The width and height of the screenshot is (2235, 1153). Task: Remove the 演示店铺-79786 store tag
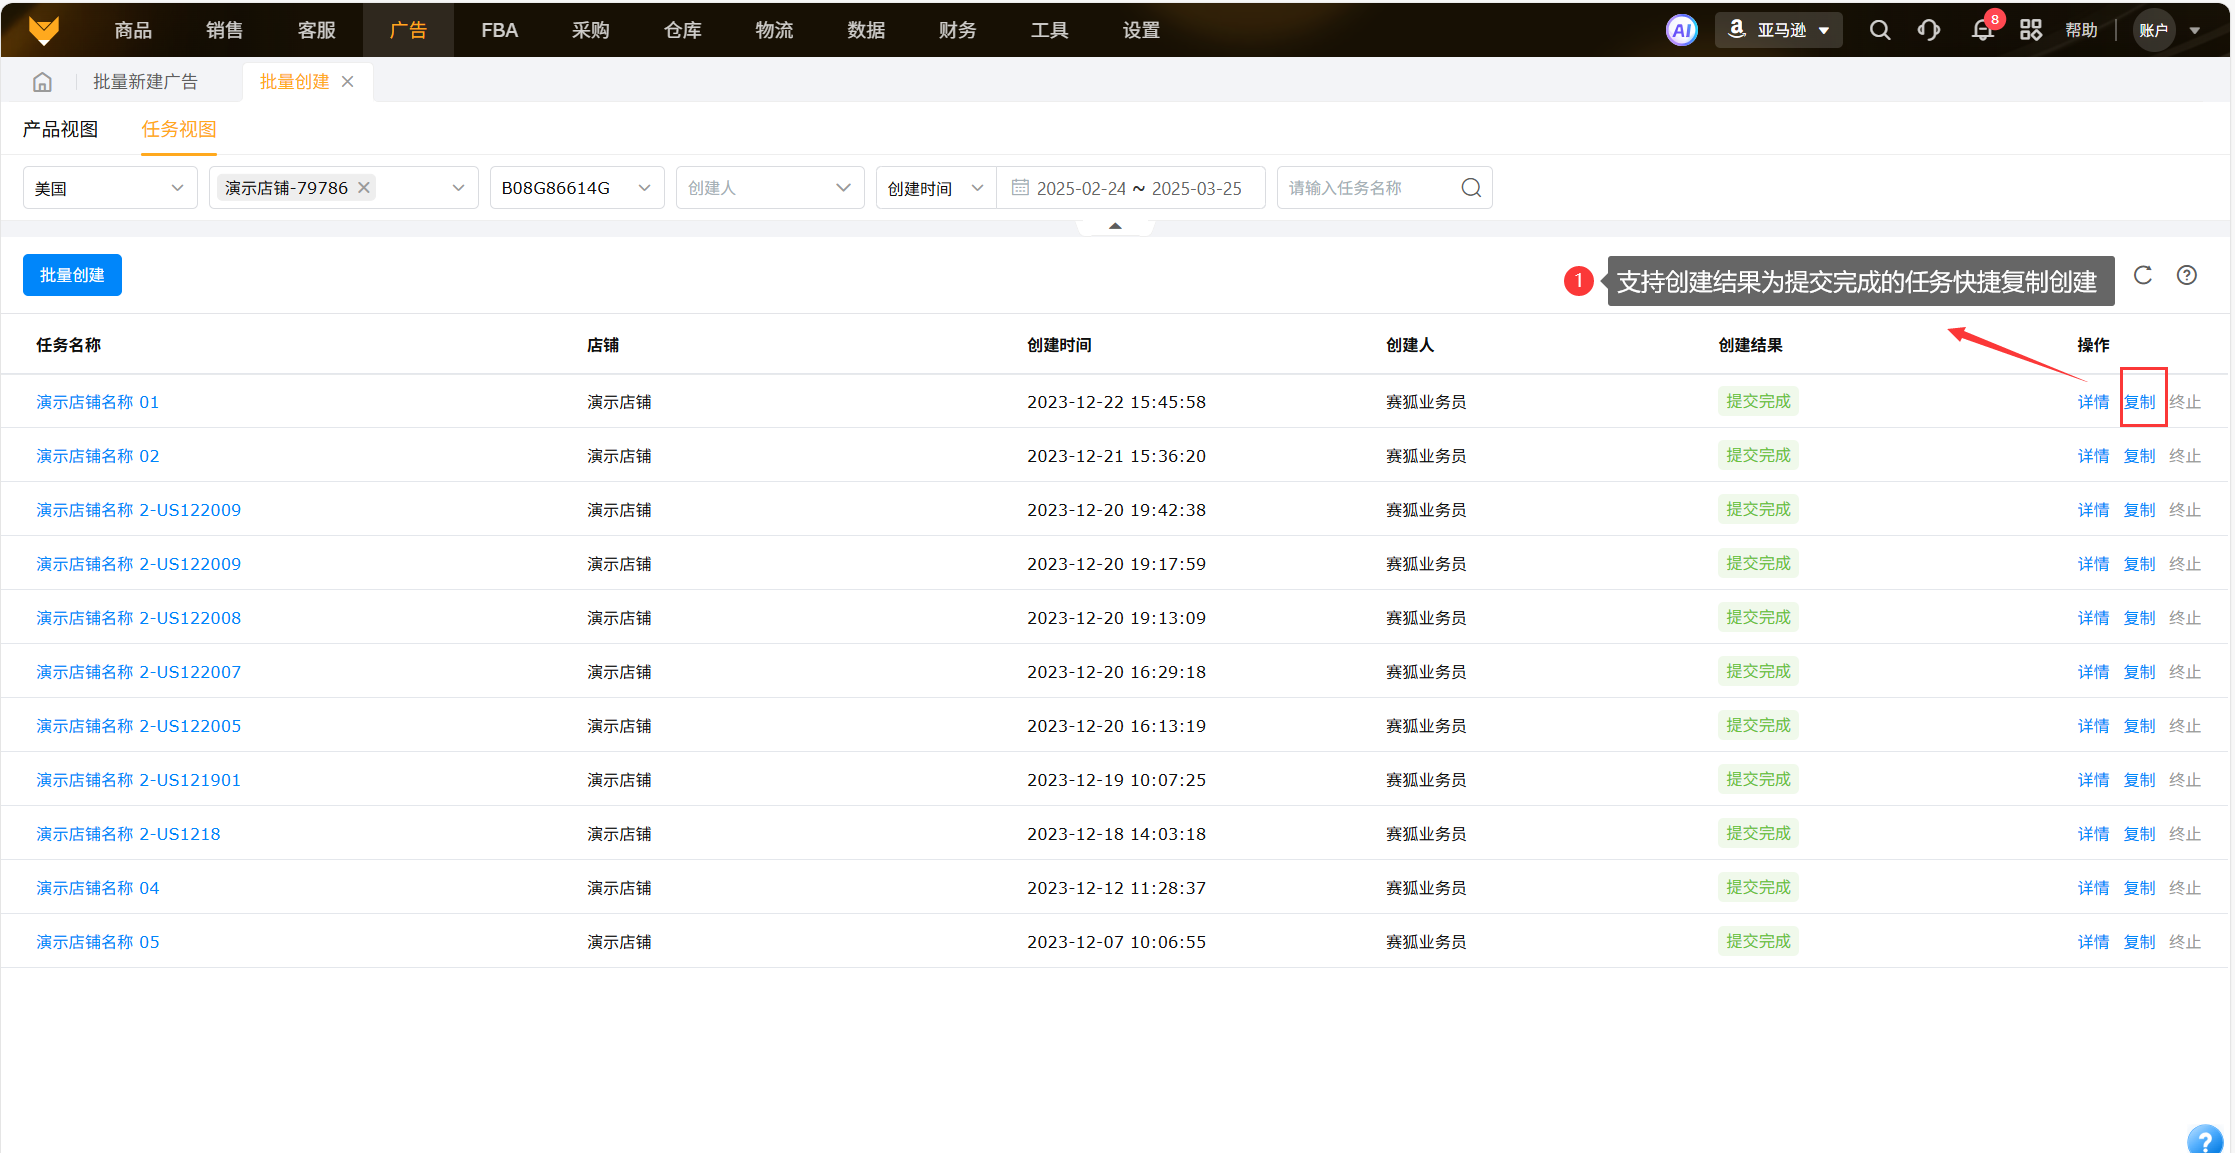pyautogui.click(x=364, y=187)
